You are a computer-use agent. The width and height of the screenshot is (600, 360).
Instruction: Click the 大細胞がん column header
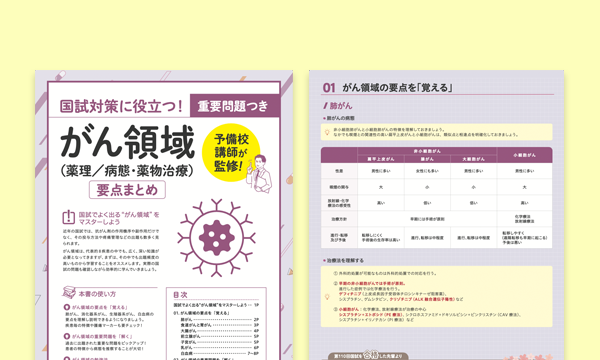click(x=474, y=159)
